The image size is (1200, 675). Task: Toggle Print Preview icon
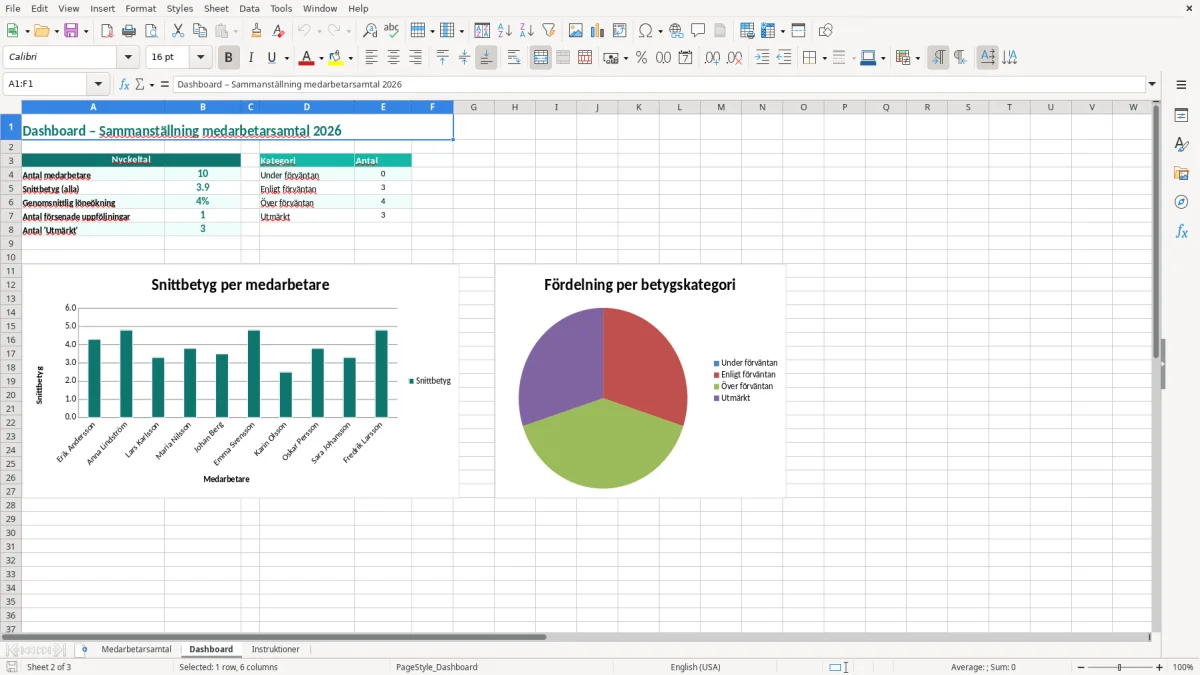(x=150, y=31)
